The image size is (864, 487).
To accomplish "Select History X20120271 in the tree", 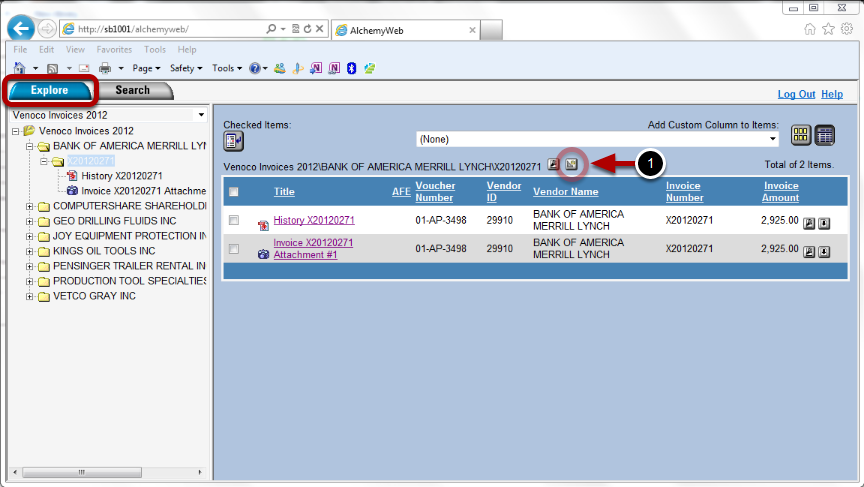I will point(122,176).
